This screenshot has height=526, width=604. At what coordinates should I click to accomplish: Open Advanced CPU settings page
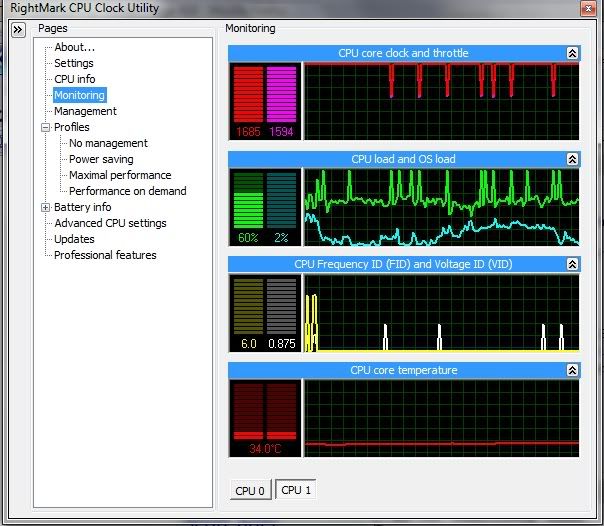(110, 223)
